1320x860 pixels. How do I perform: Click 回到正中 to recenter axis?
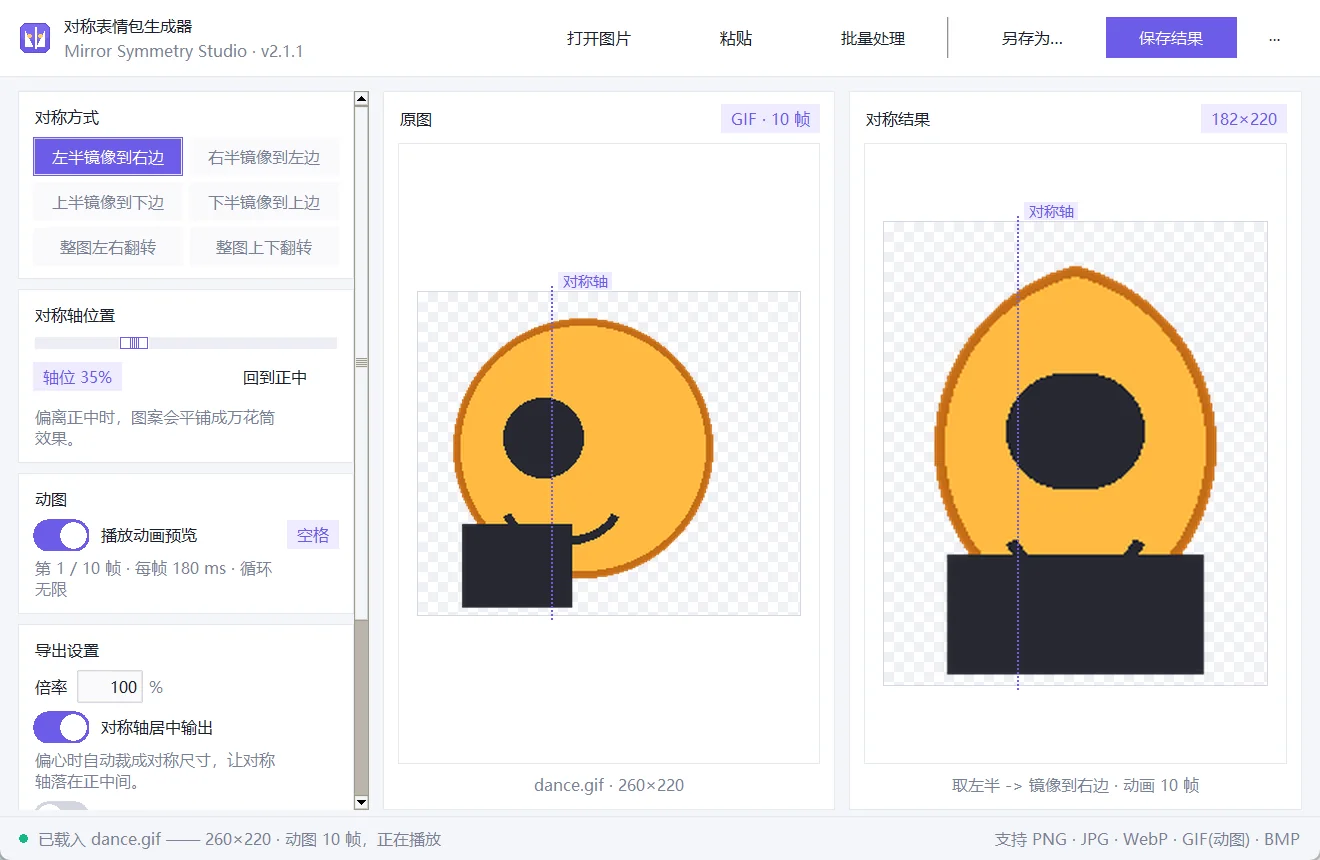pos(275,377)
